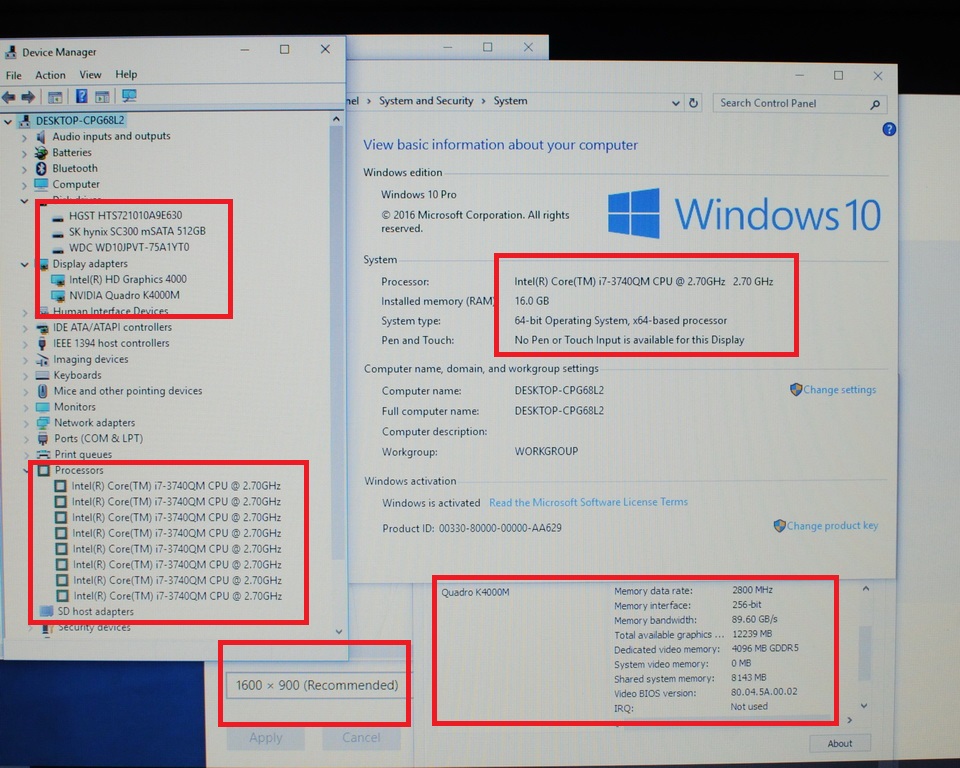Click the HGST HTS721010A9E630 disk icon
Screen dimensions: 960x768
click(58, 217)
